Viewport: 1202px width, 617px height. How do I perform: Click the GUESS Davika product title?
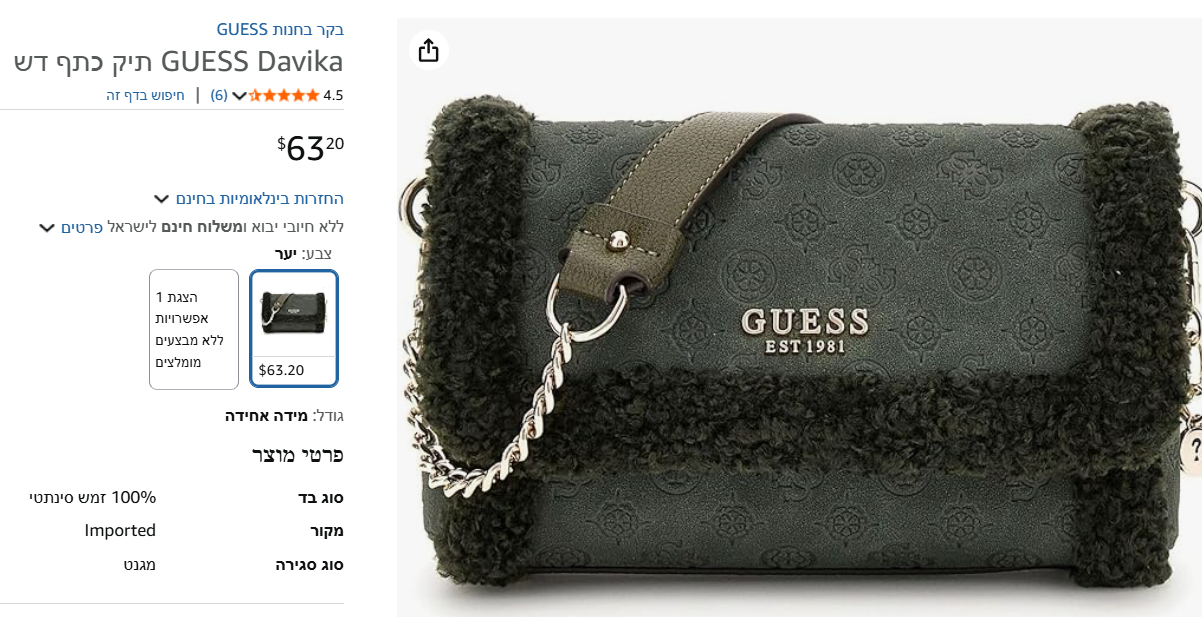click(x=179, y=62)
